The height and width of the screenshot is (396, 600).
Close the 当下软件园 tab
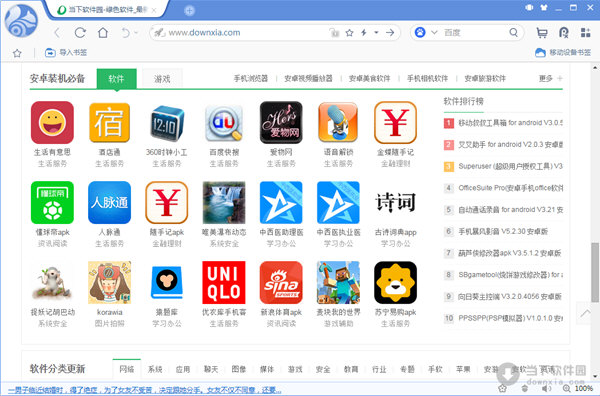click(x=154, y=11)
